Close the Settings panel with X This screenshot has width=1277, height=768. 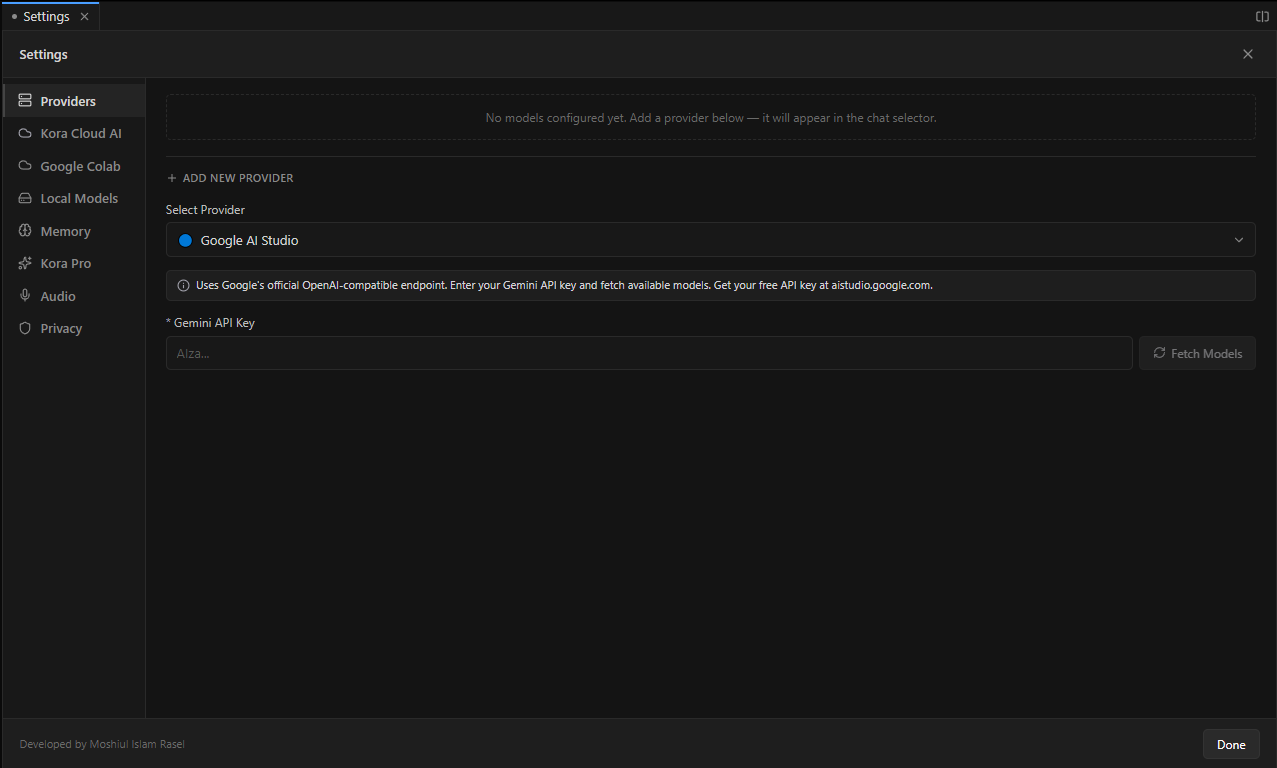(x=1247, y=54)
